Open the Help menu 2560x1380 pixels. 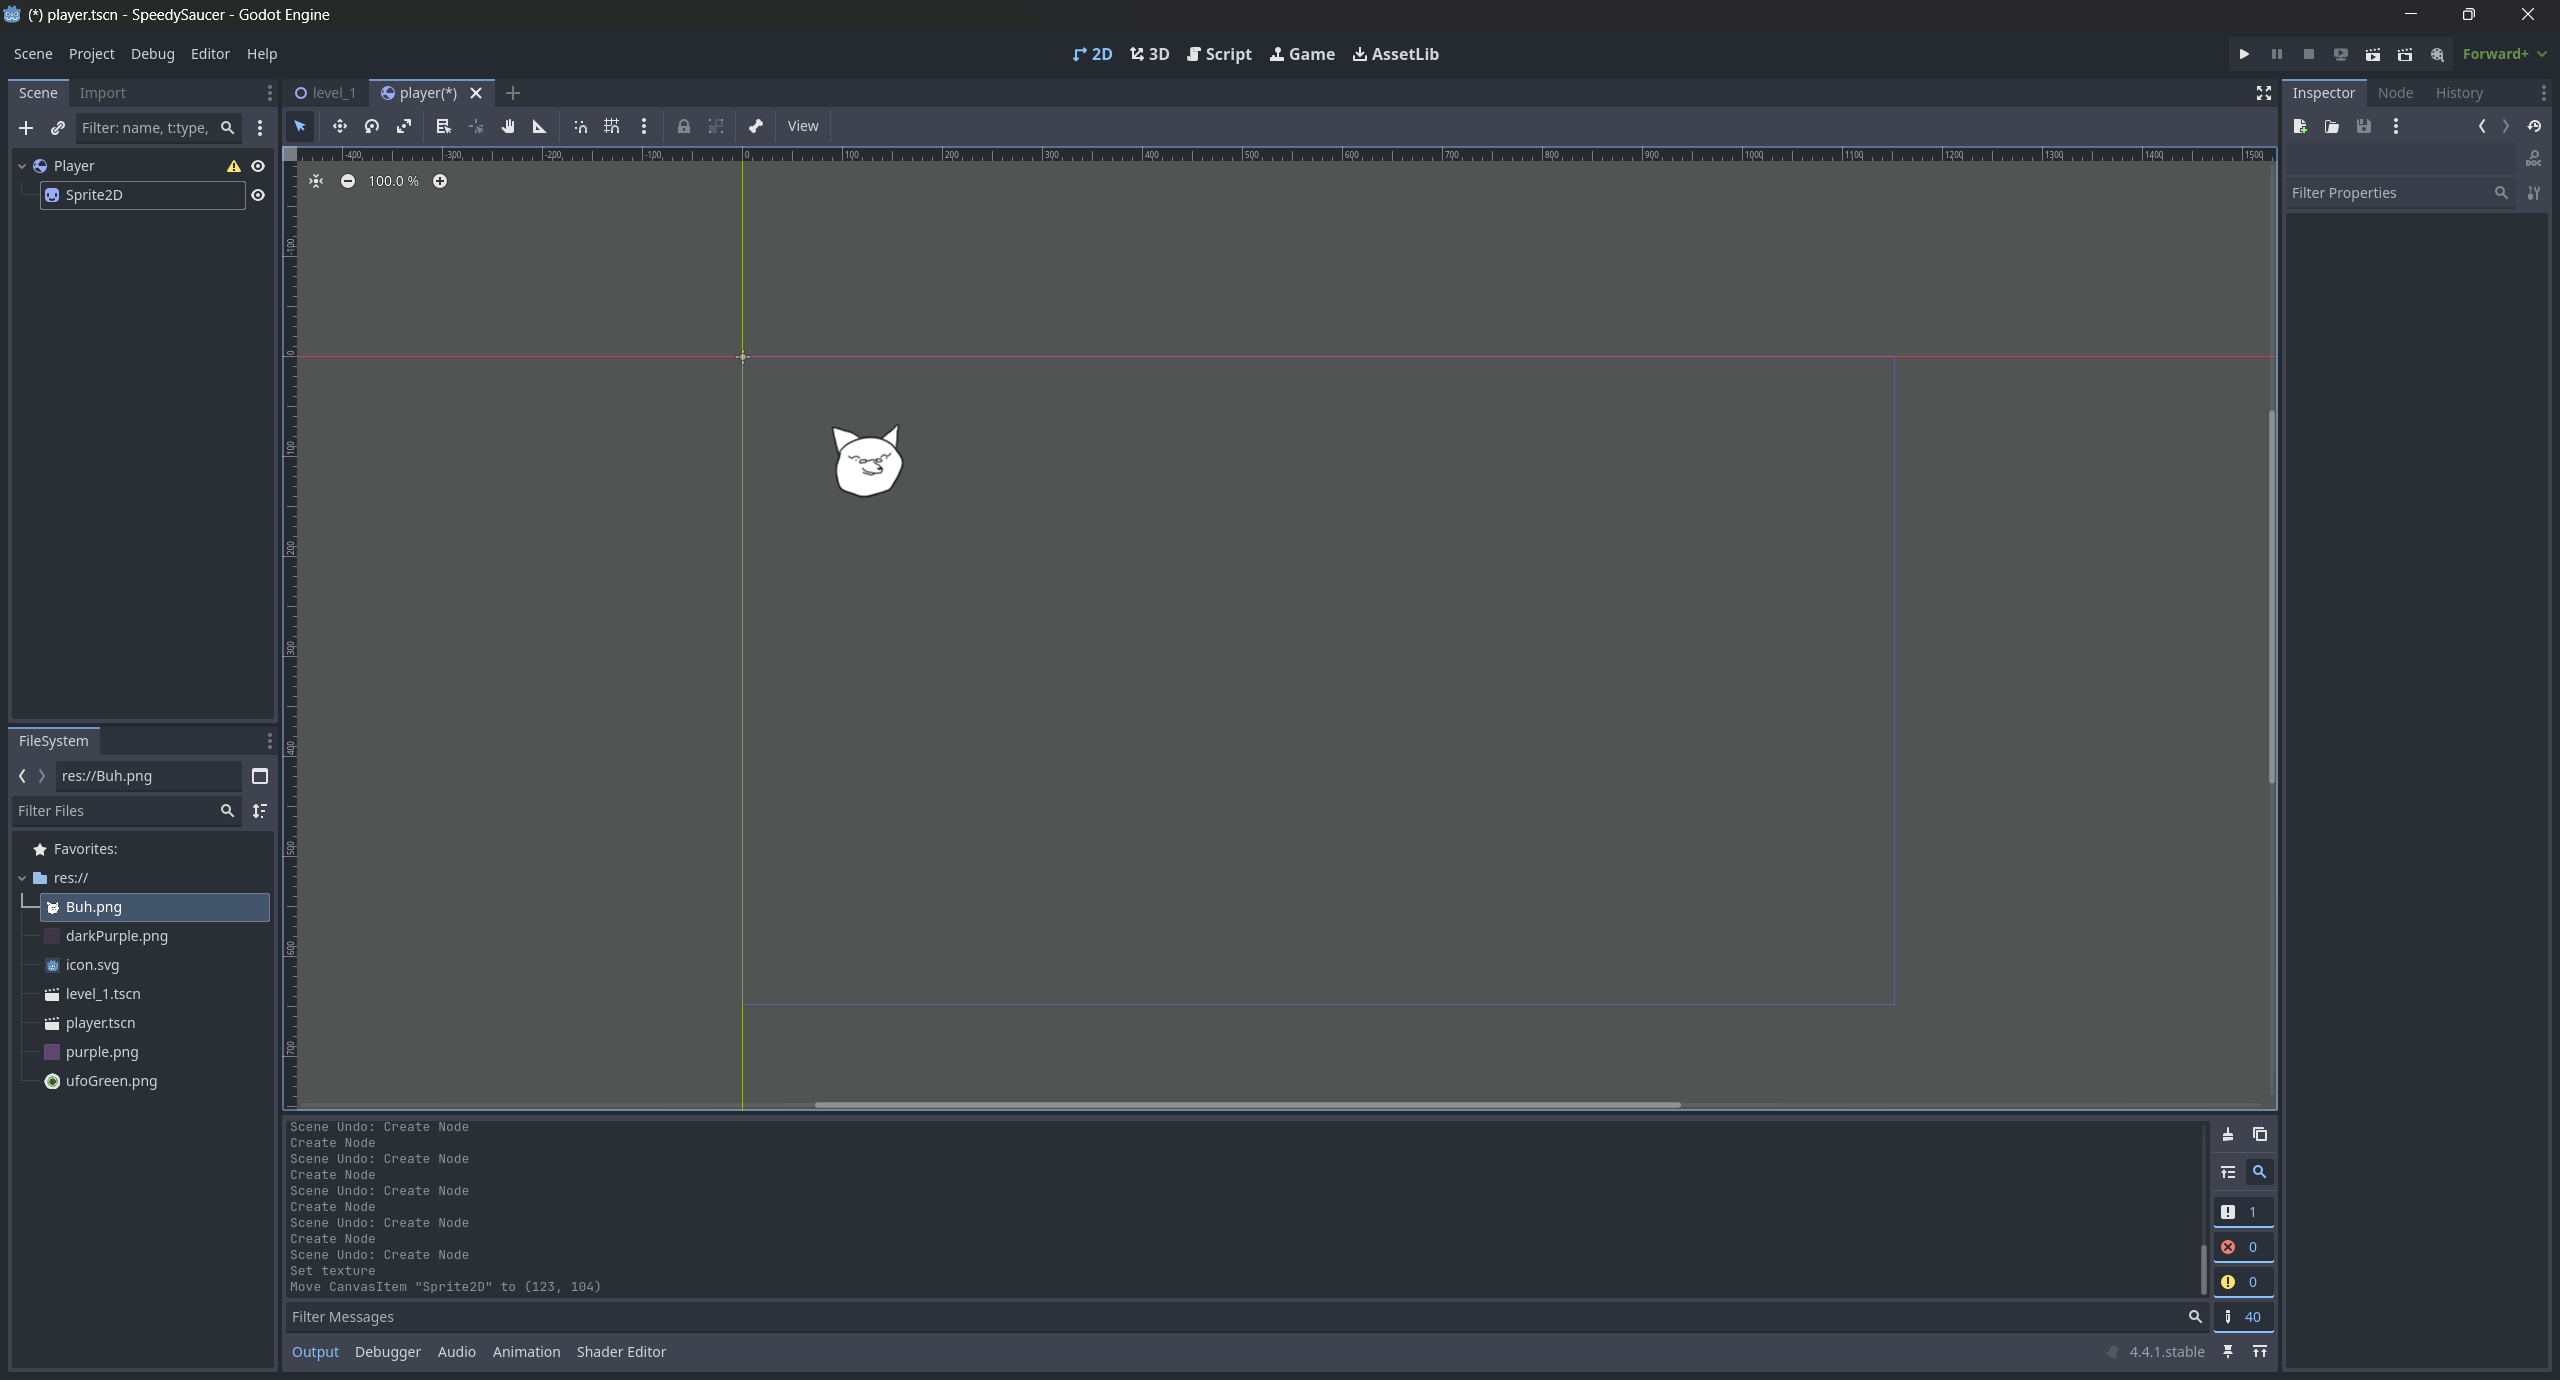coord(262,54)
